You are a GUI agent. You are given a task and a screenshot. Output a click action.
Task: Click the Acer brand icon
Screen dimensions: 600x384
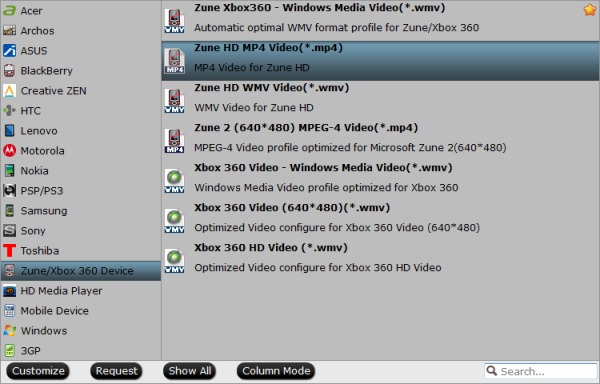click(9, 11)
